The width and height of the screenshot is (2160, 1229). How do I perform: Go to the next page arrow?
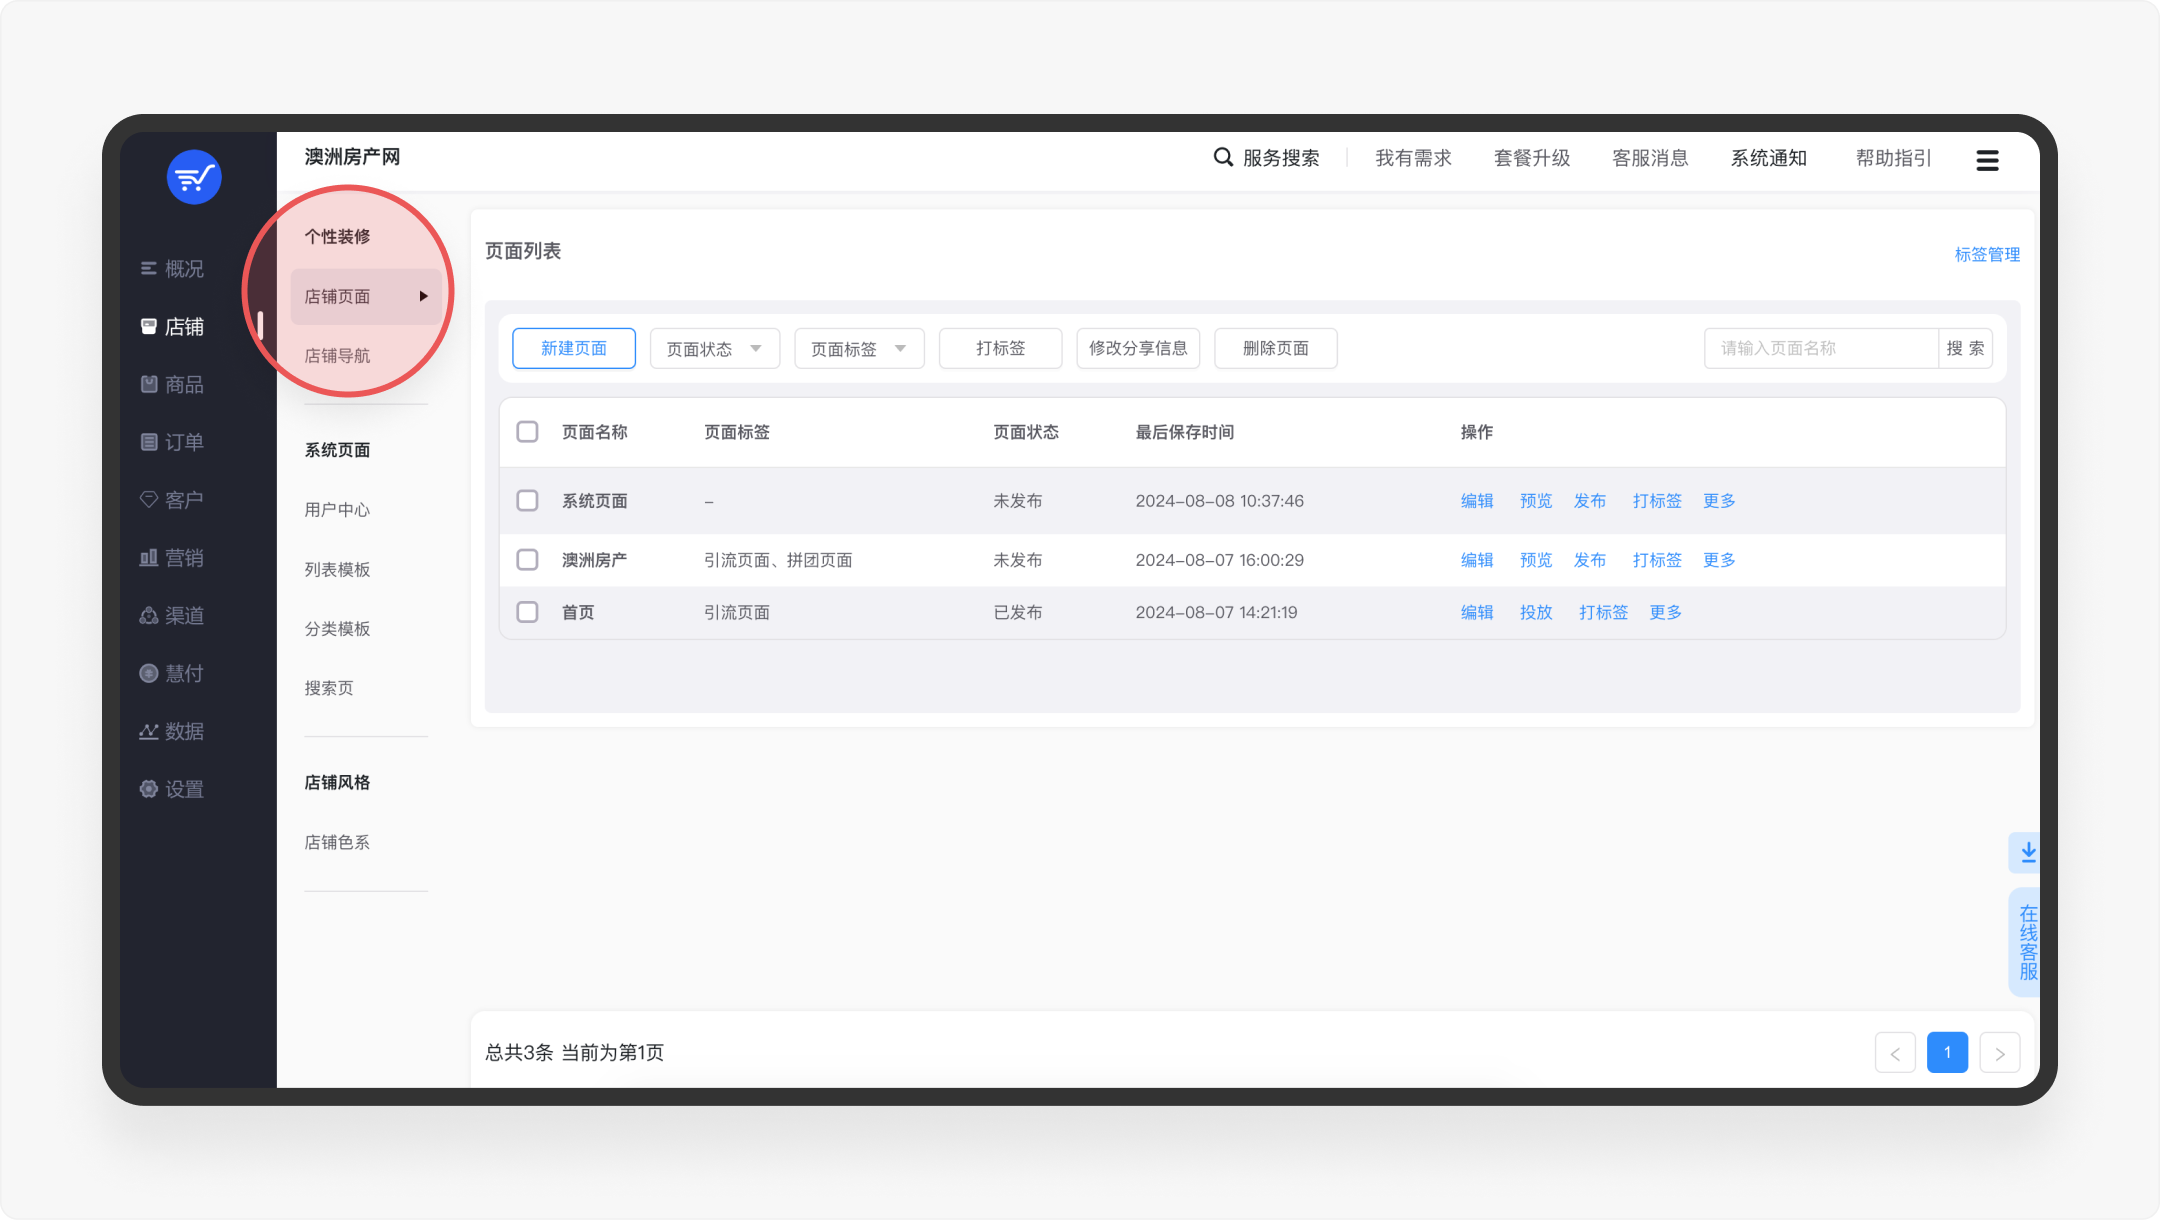coord(1999,1053)
